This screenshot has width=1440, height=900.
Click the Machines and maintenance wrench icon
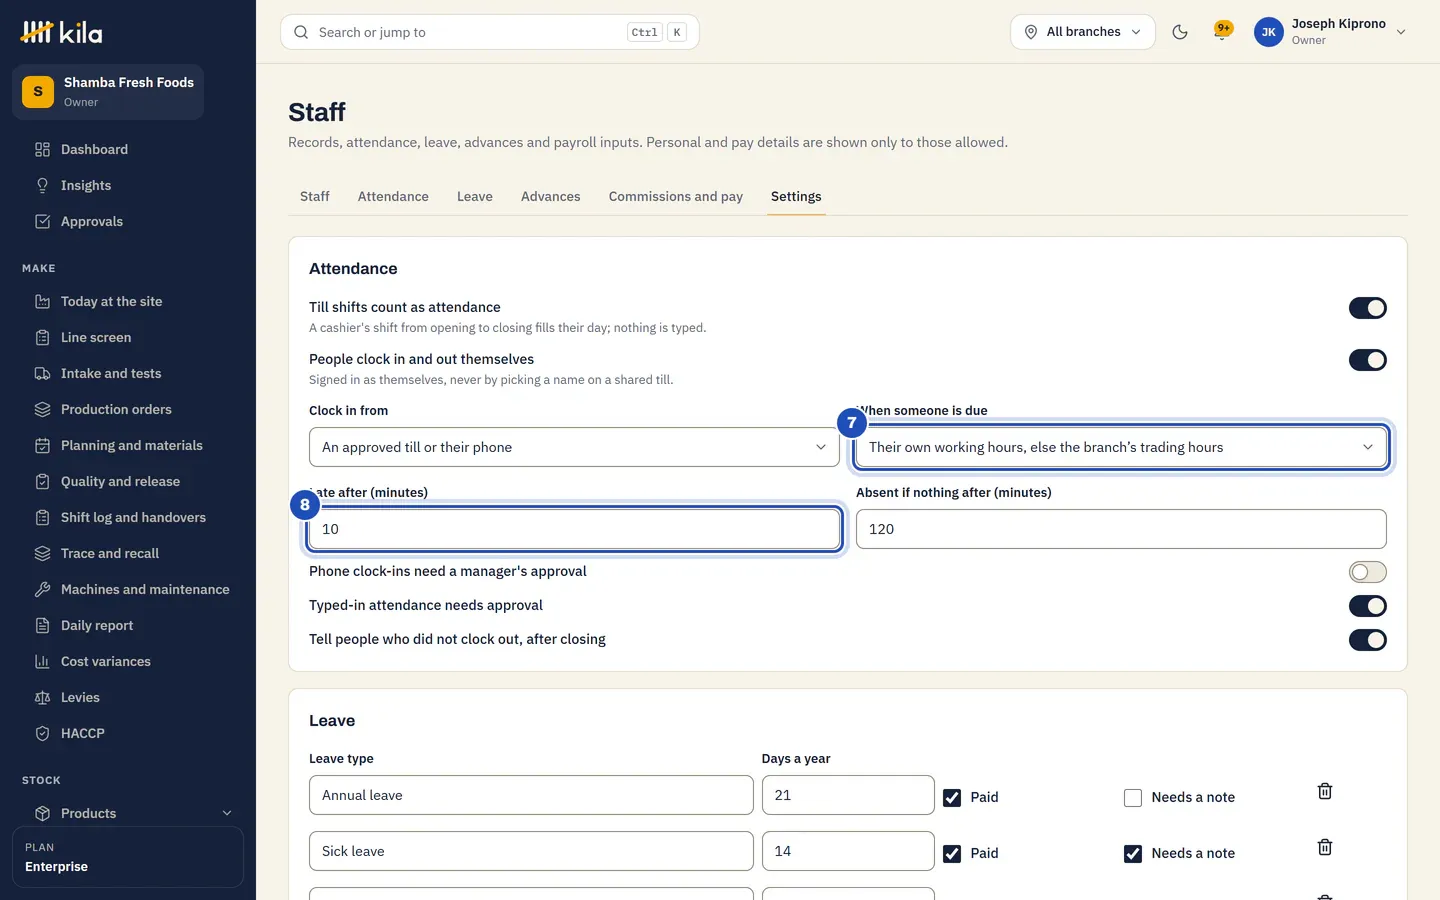(42, 589)
